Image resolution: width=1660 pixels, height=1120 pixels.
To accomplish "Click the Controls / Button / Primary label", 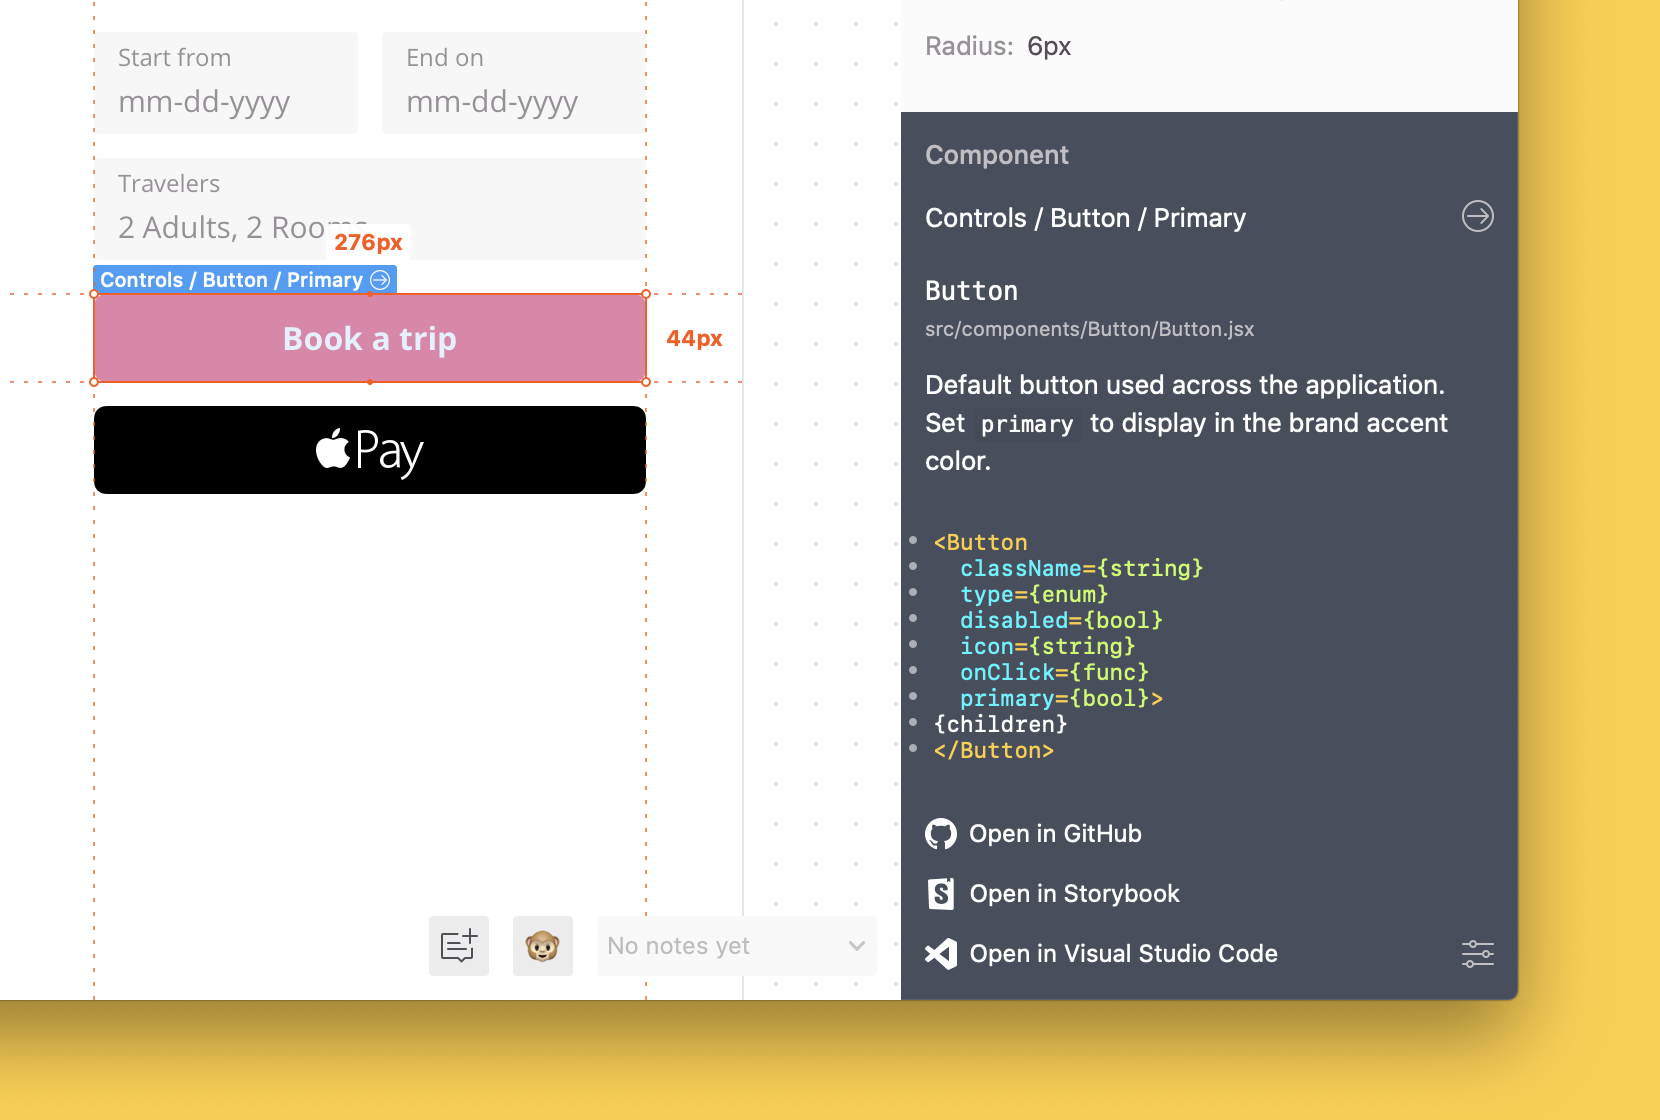I will (x=1085, y=217).
